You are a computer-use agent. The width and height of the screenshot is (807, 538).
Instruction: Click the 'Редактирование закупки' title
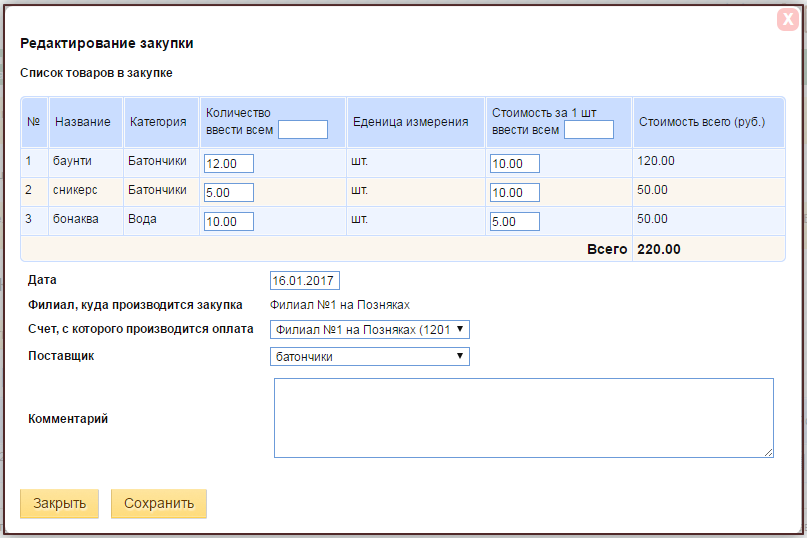pyautogui.click(x=107, y=43)
